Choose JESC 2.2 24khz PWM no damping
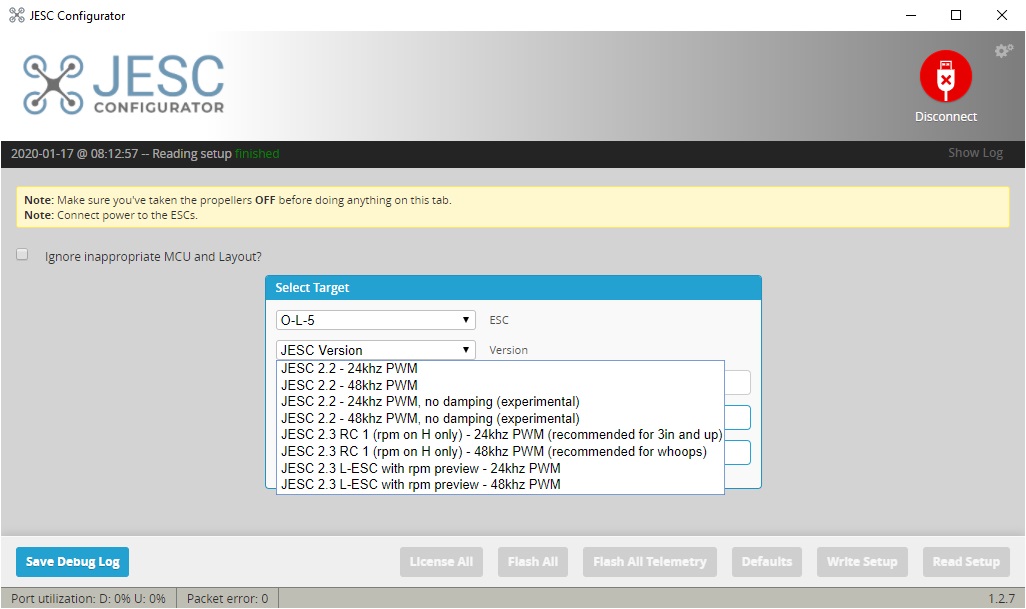Viewport: 1026px width, 609px height. (x=500, y=402)
